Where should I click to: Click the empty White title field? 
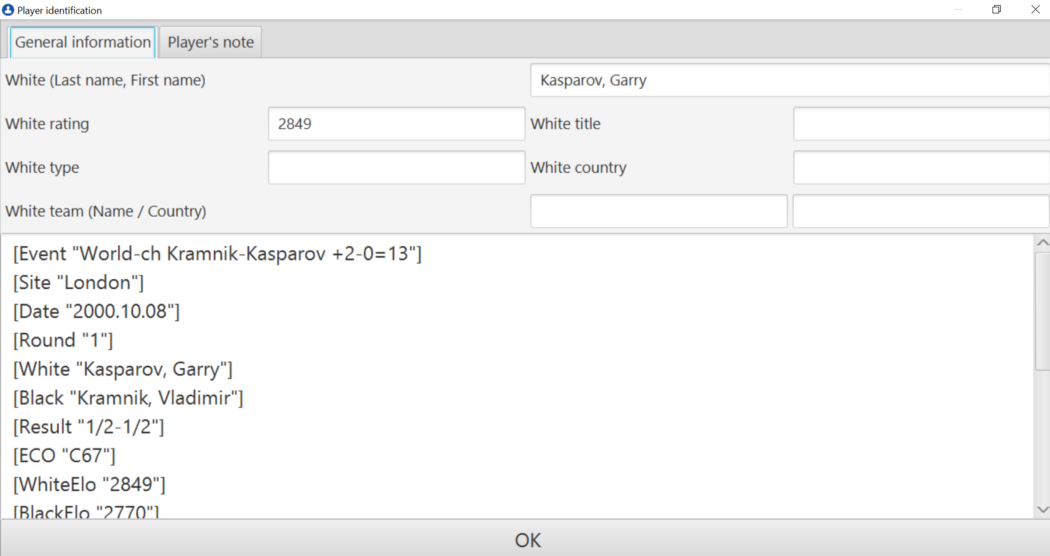click(x=921, y=124)
